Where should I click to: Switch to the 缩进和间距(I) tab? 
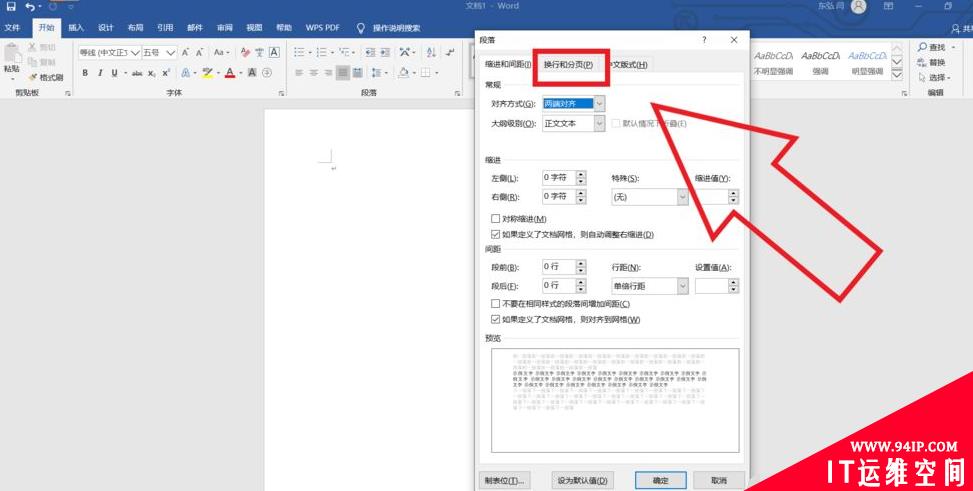508,65
